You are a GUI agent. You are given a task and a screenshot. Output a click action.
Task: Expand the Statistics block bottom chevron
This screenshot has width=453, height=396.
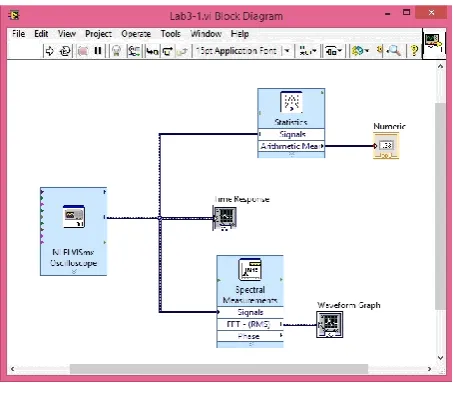pyautogui.click(x=292, y=155)
